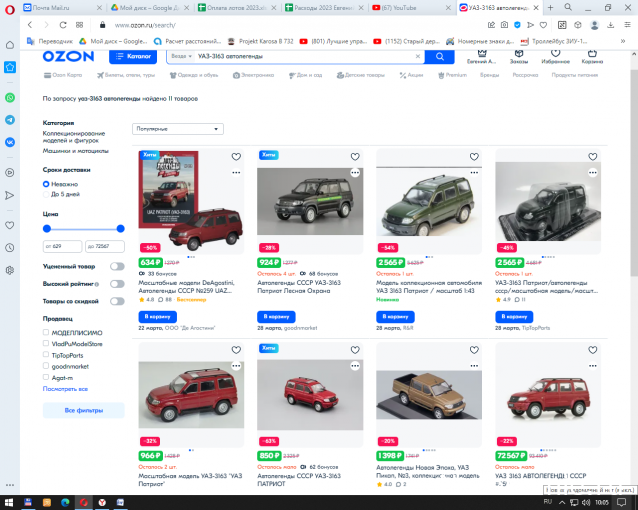Viewport: 638px width, 510px height.
Task: Expand the 'Везде' search category dropdown
Action: 181,56
